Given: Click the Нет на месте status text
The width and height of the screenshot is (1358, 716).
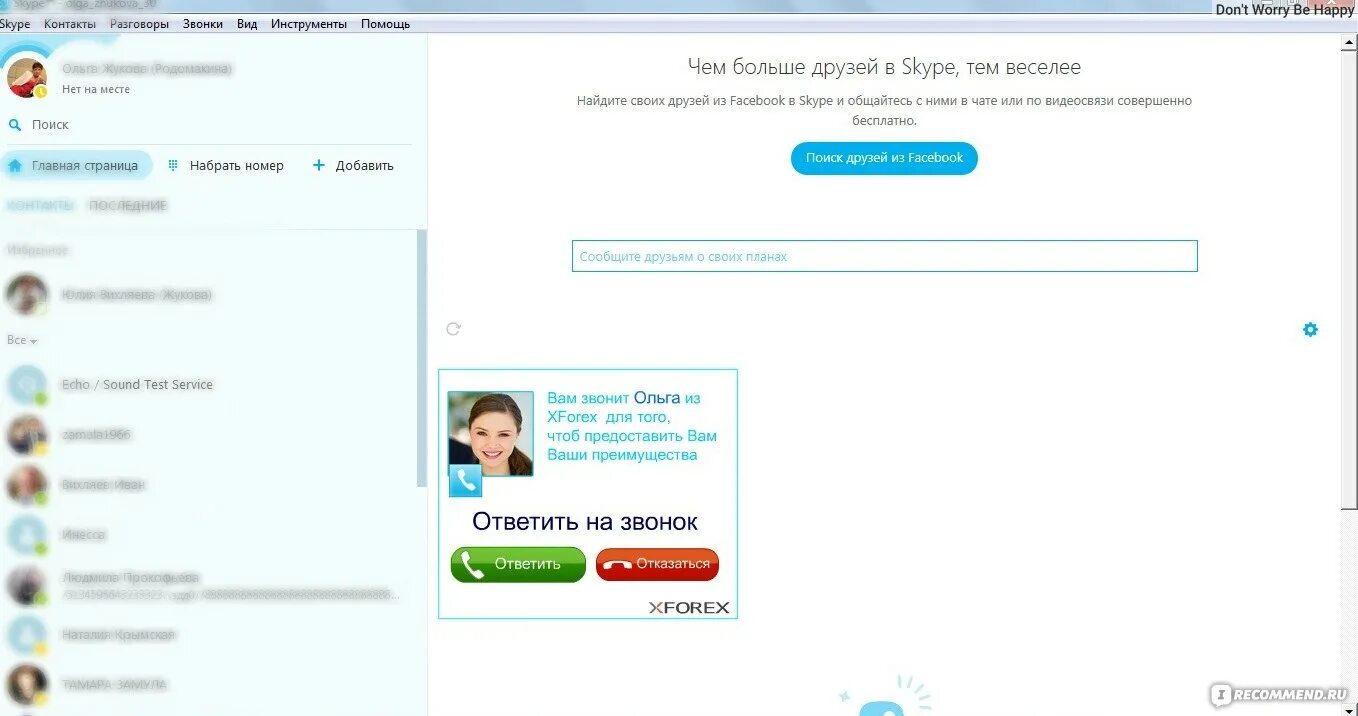Looking at the screenshot, I should [96, 90].
